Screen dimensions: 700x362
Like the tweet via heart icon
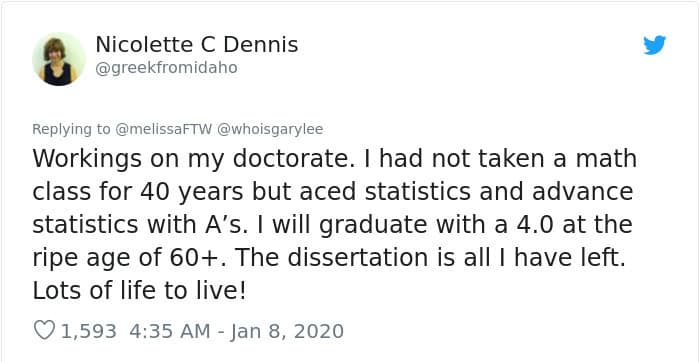pos(44,331)
